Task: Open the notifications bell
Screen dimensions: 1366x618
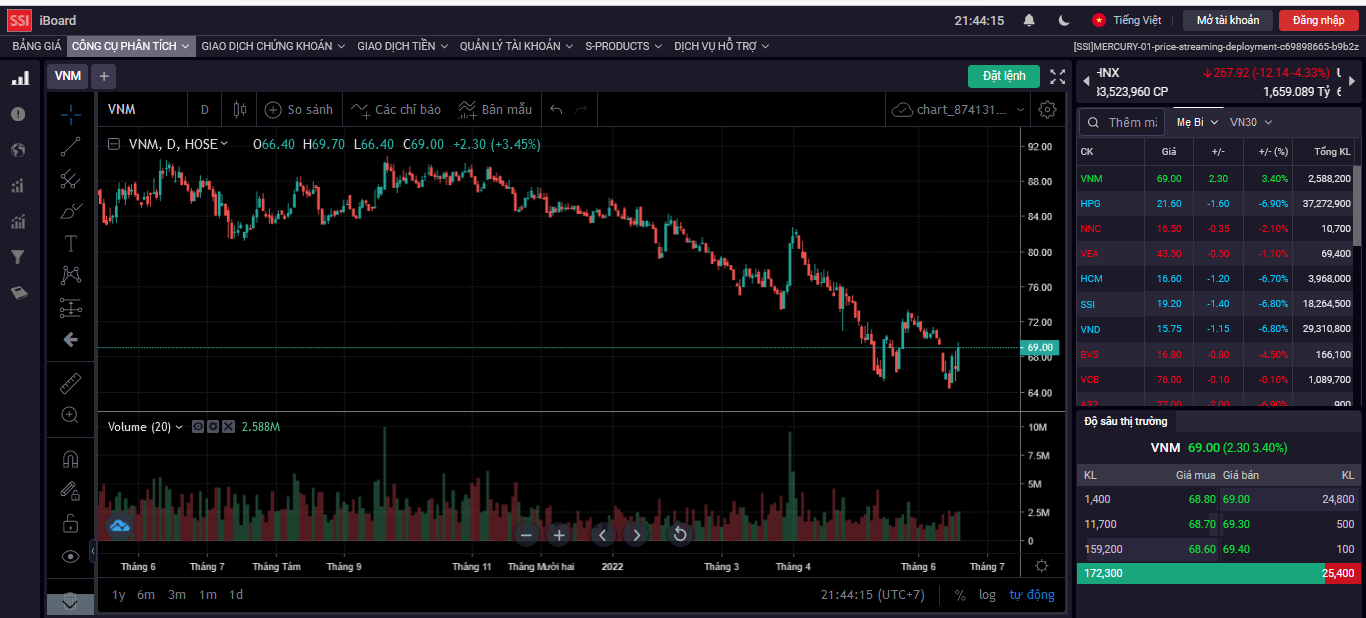Action: tap(1029, 20)
